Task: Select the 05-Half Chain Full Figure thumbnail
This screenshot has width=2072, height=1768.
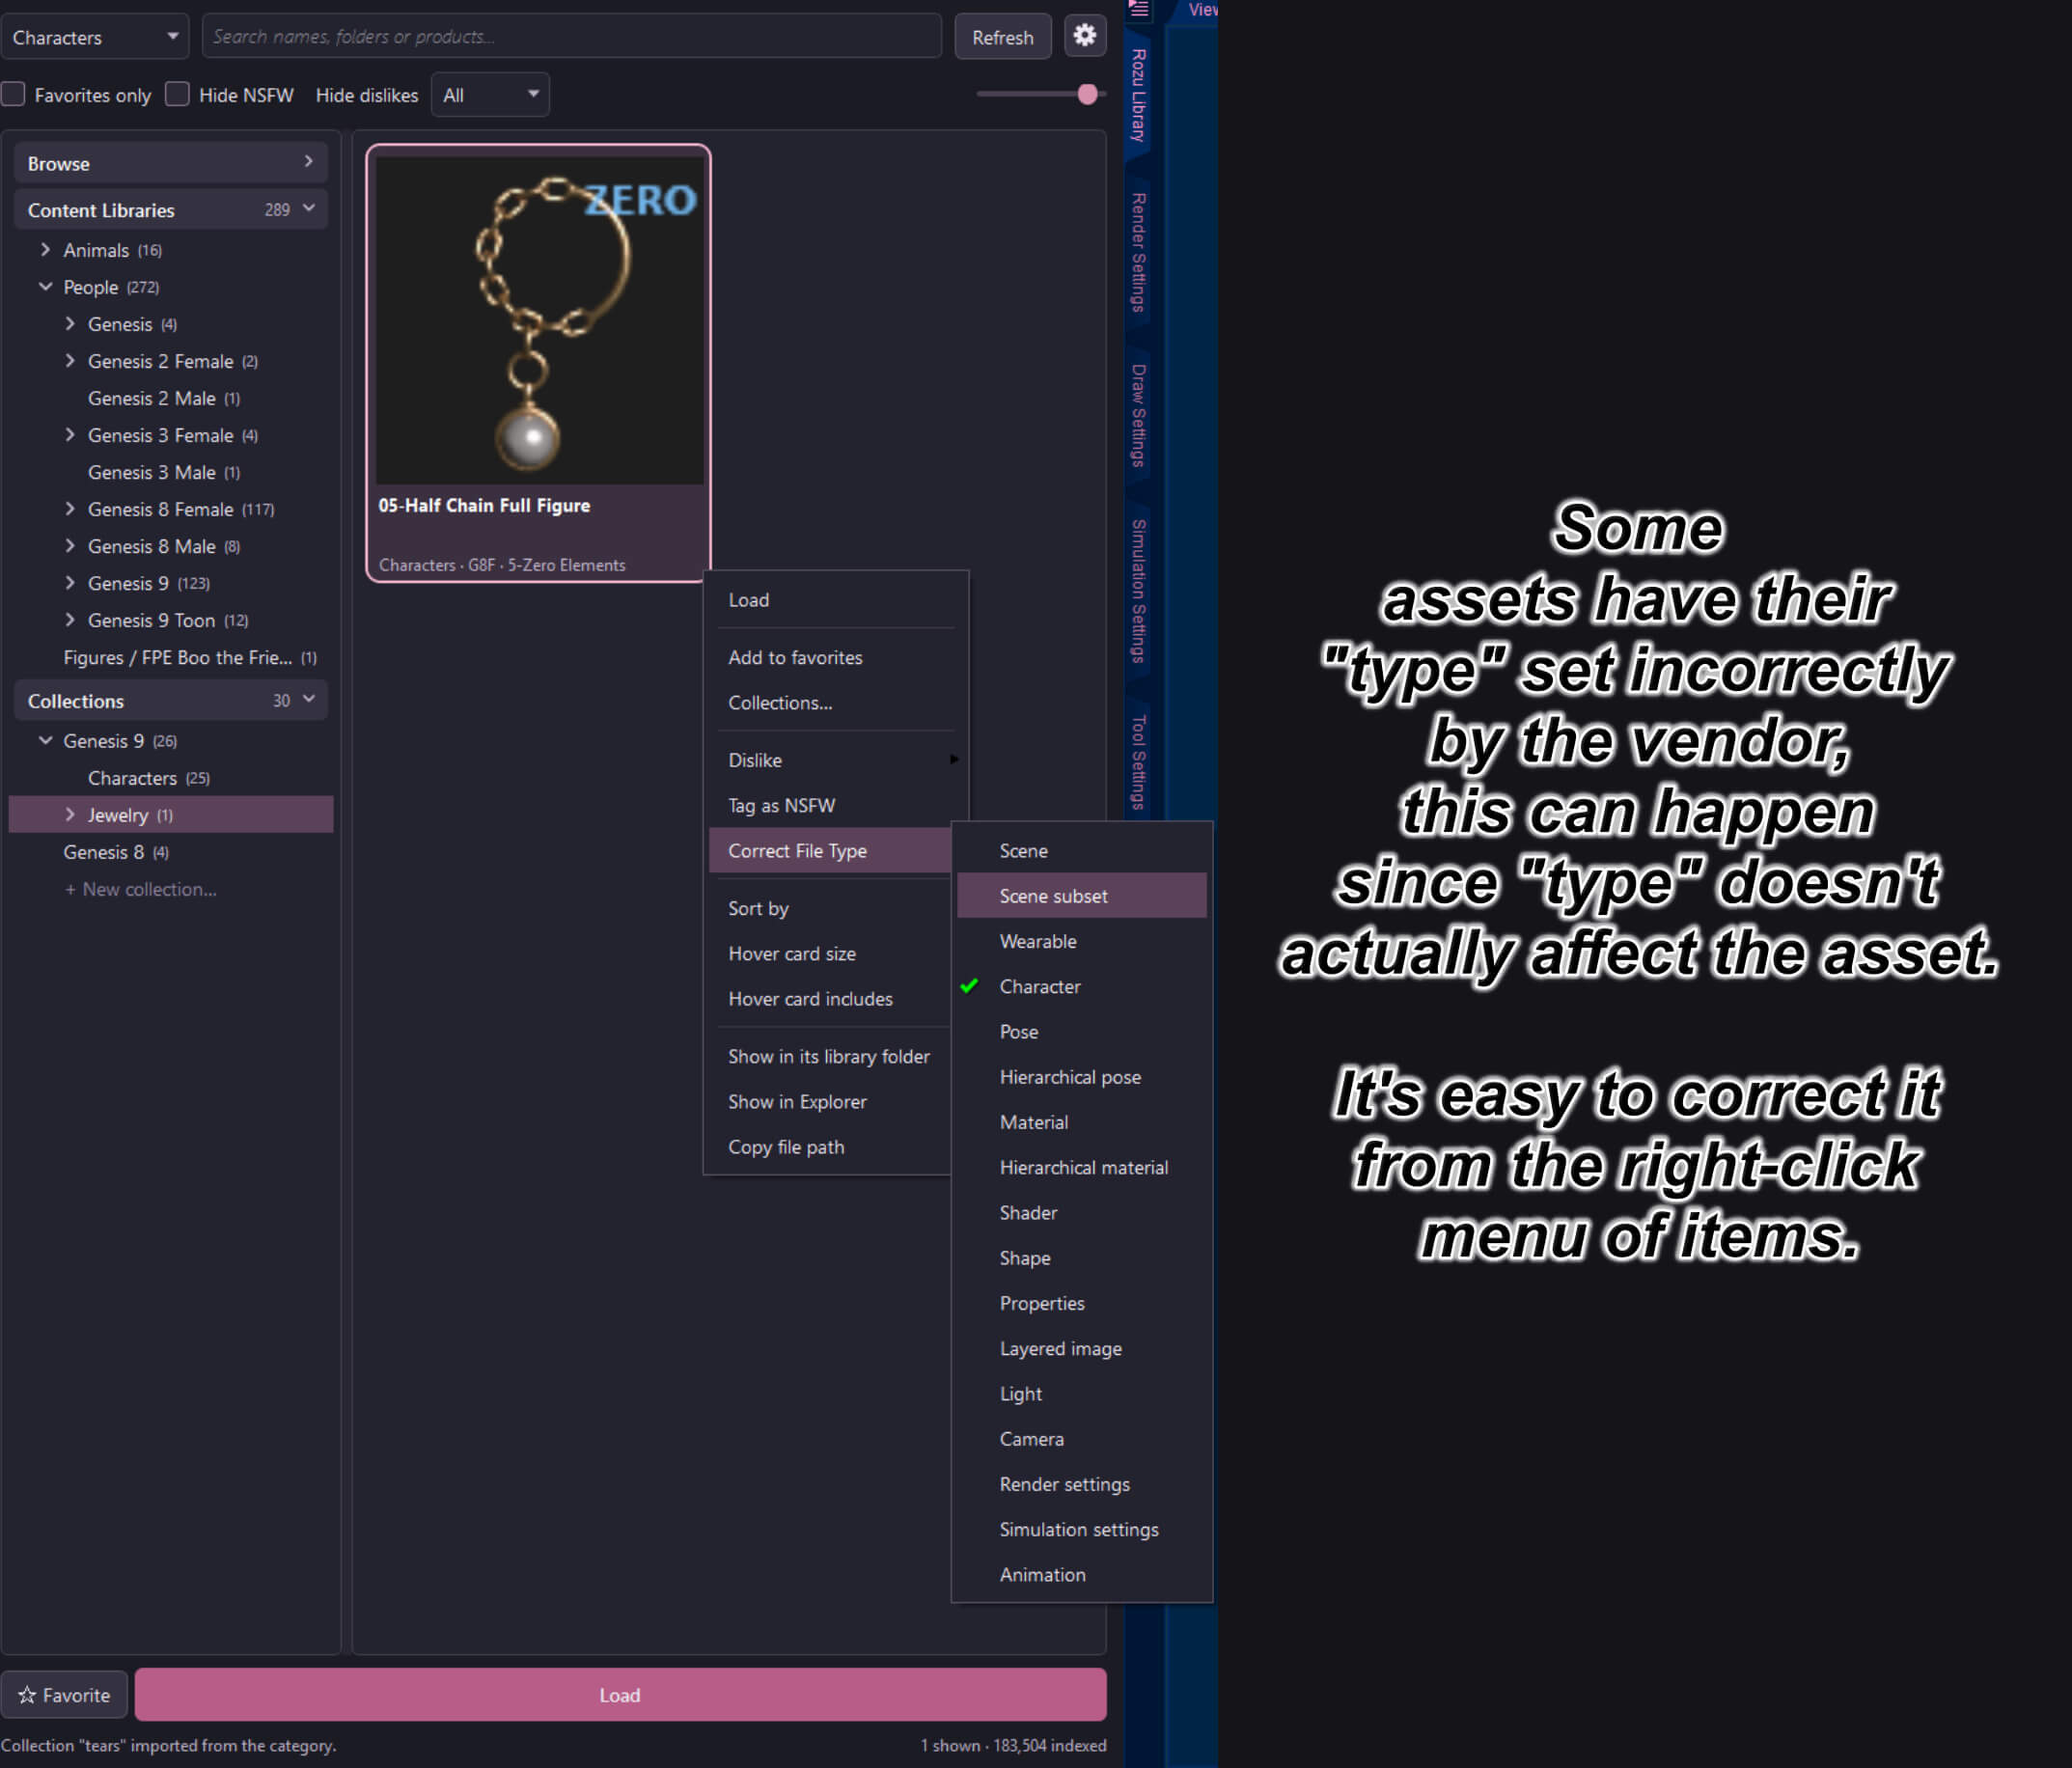Action: click(539, 363)
